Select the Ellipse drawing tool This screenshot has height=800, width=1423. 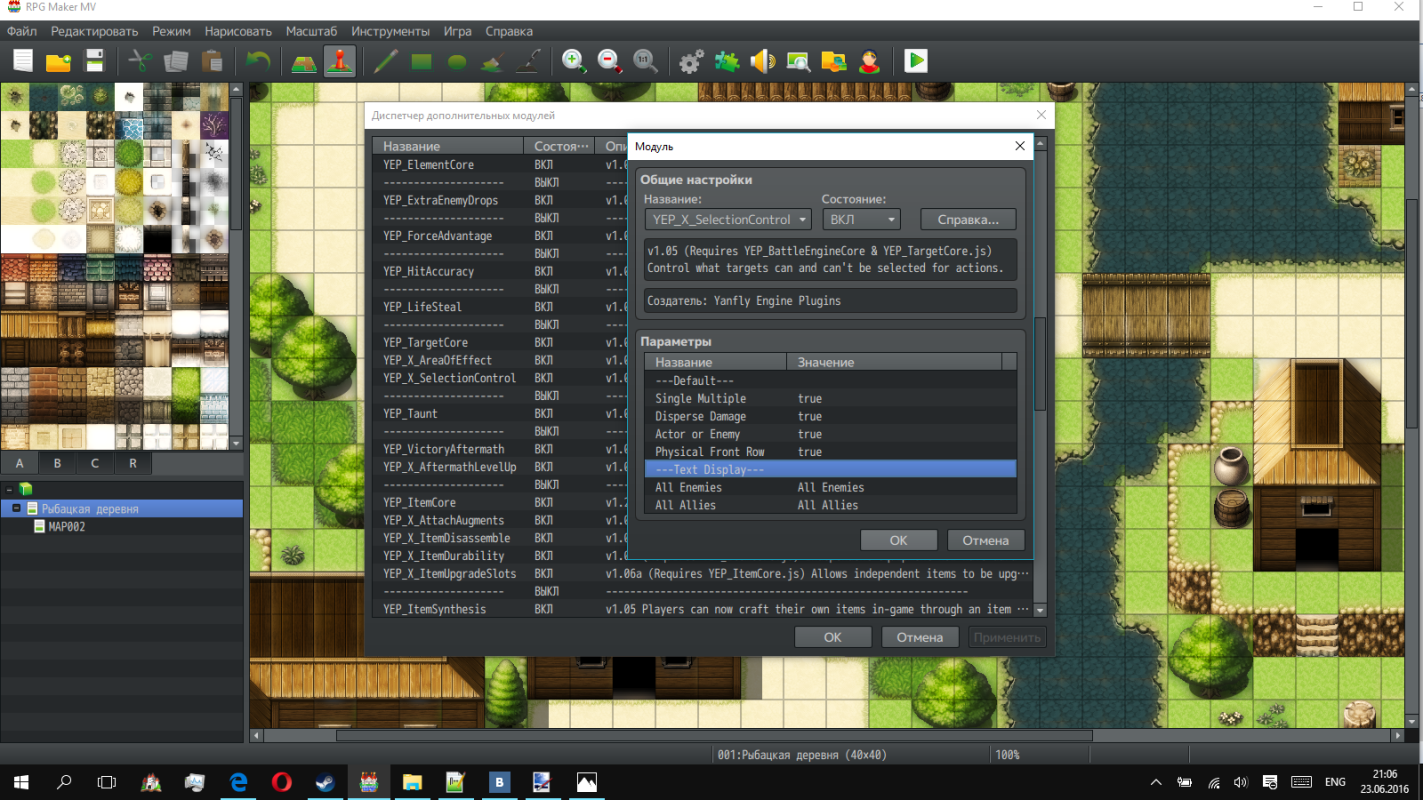coord(457,61)
